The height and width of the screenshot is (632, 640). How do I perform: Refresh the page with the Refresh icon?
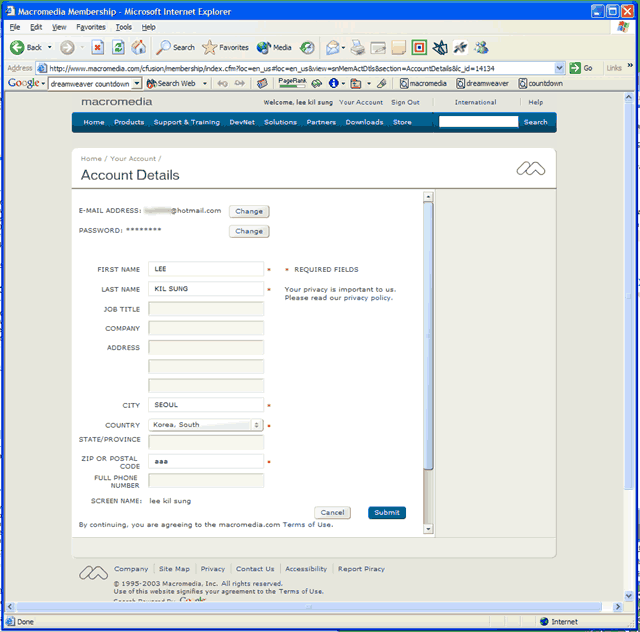[118, 47]
